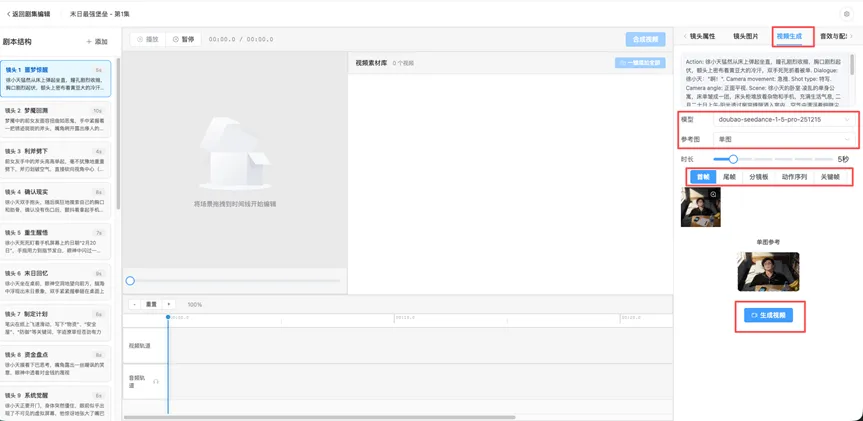The width and height of the screenshot is (863, 421).
Task: Click the 单图参考 reference image
Action: (x=768, y=272)
